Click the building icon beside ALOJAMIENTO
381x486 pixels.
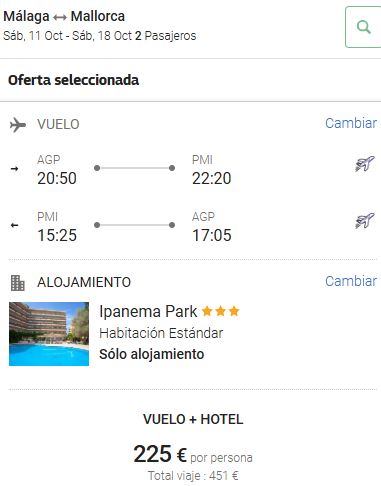pyautogui.click(x=17, y=283)
